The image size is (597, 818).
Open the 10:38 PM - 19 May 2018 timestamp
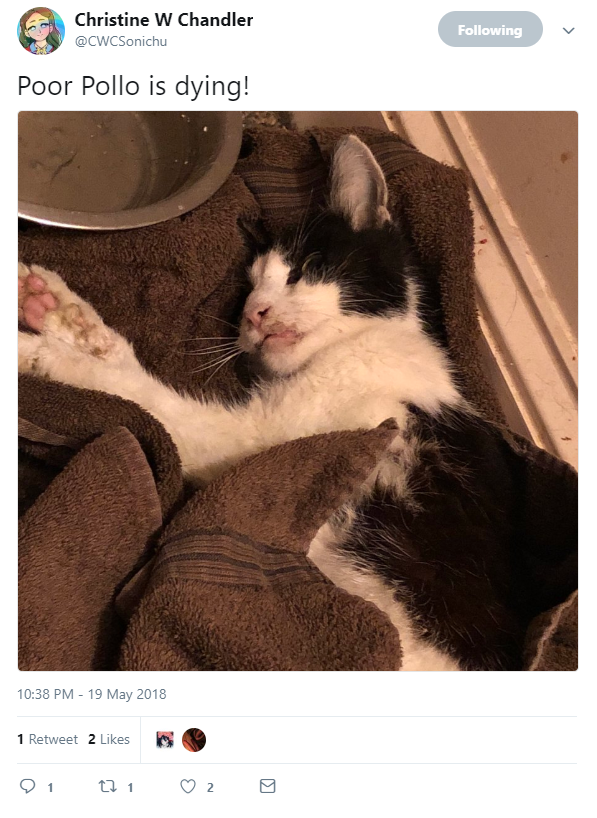point(92,694)
